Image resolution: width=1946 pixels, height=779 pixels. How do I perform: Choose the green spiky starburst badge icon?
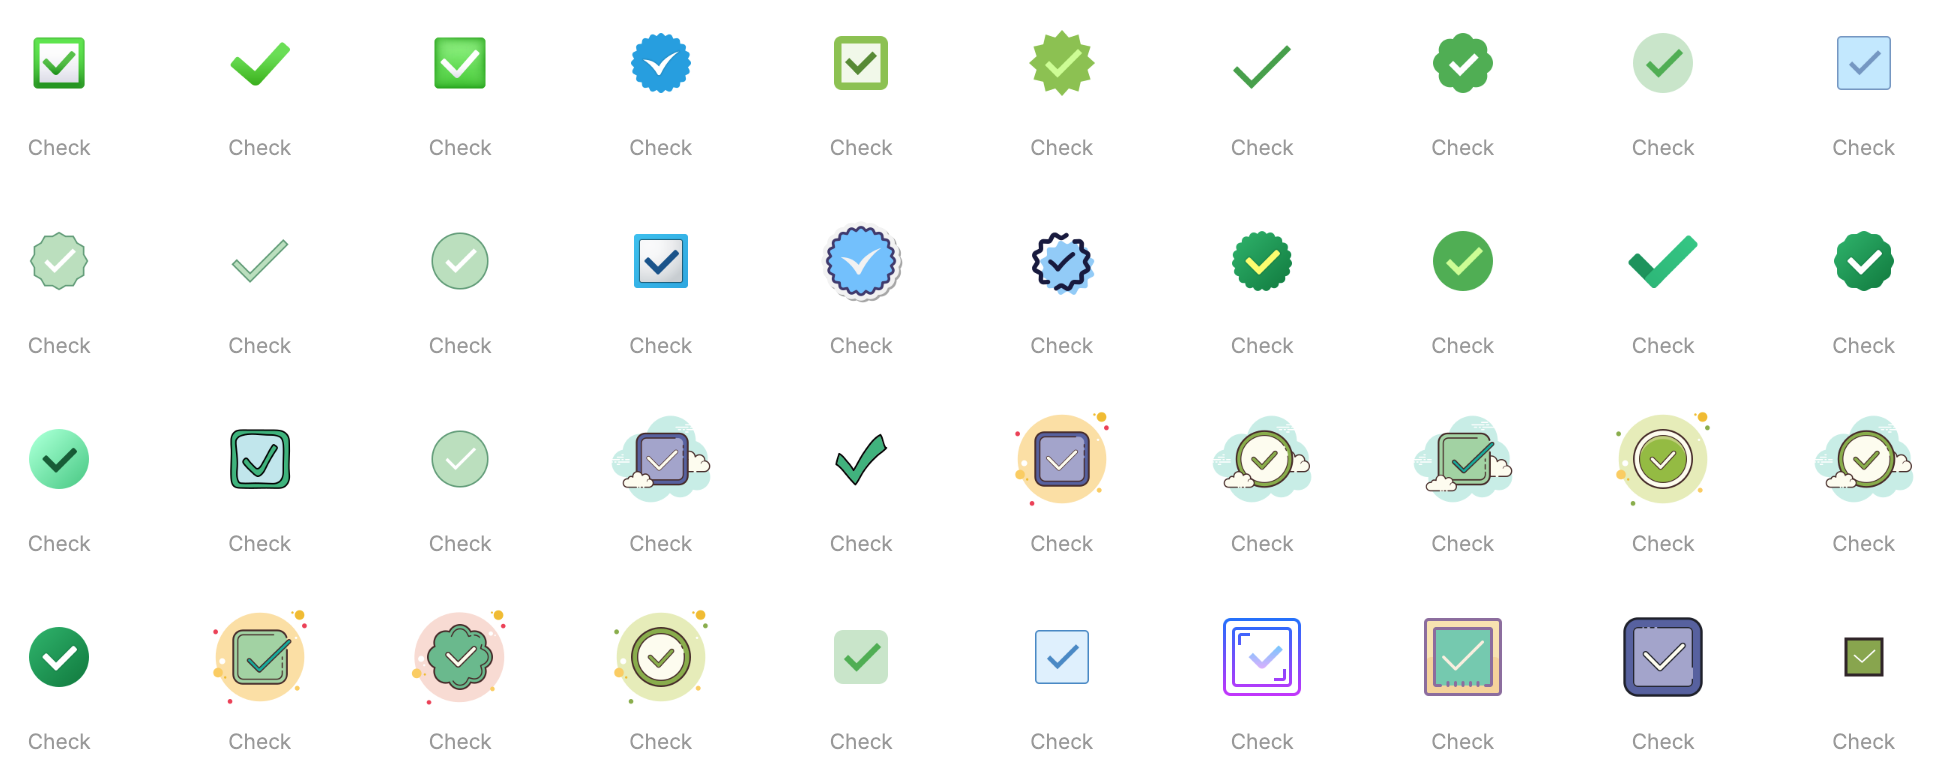tap(1062, 63)
